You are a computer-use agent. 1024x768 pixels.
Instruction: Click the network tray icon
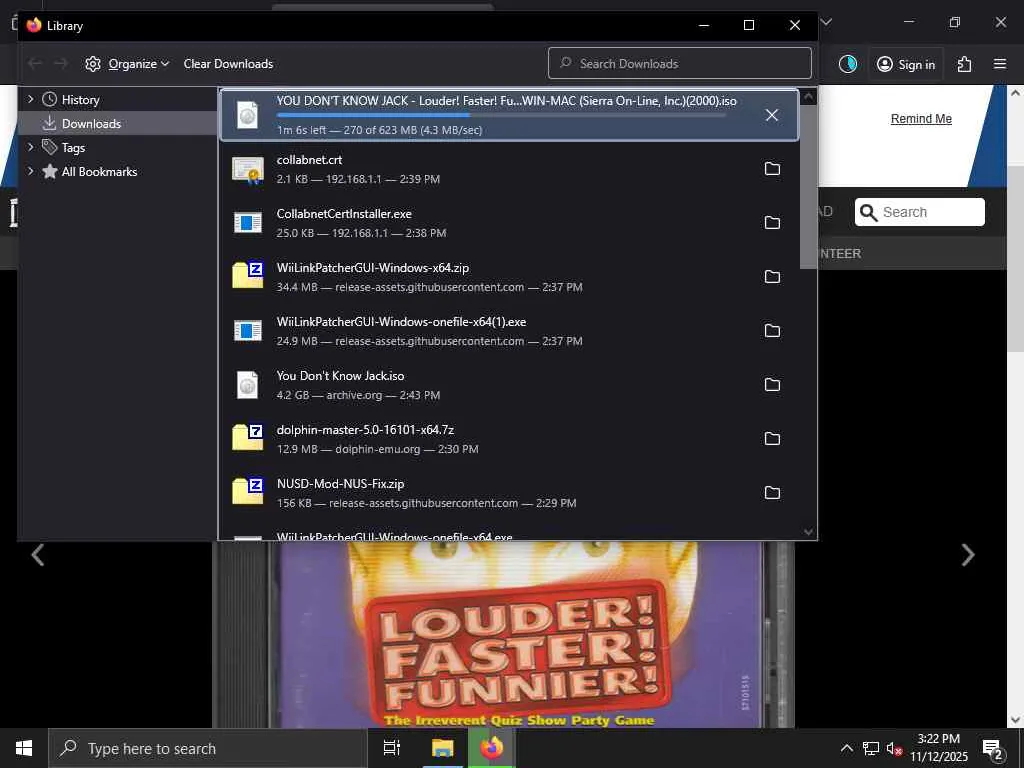tap(871, 749)
